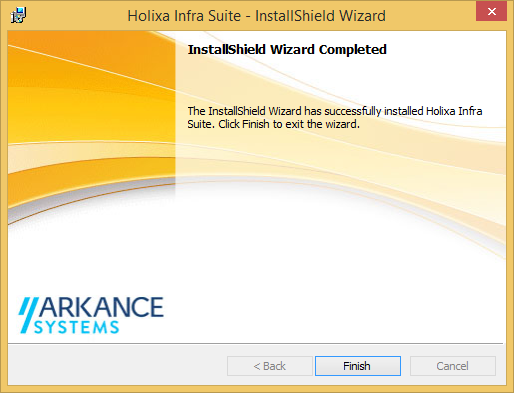Click the Finish button to exit wizard
514x393 pixels.
click(358, 366)
